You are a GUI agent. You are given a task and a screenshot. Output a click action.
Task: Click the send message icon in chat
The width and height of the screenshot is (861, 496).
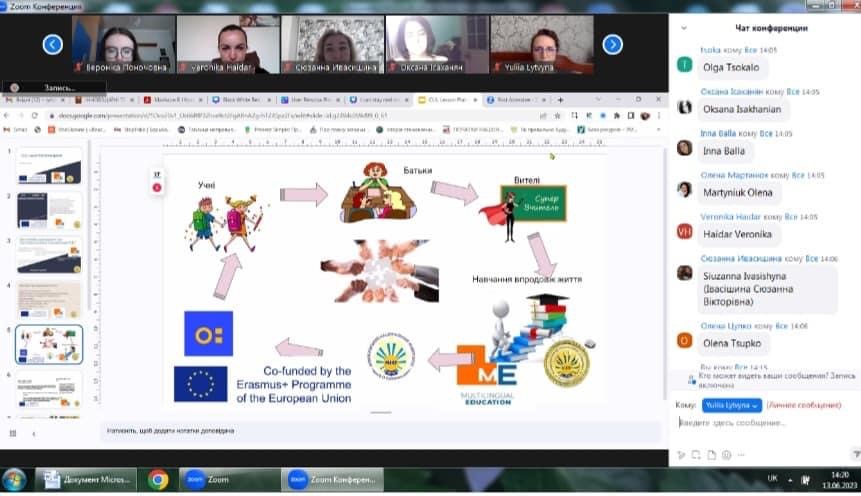tap(856, 454)
